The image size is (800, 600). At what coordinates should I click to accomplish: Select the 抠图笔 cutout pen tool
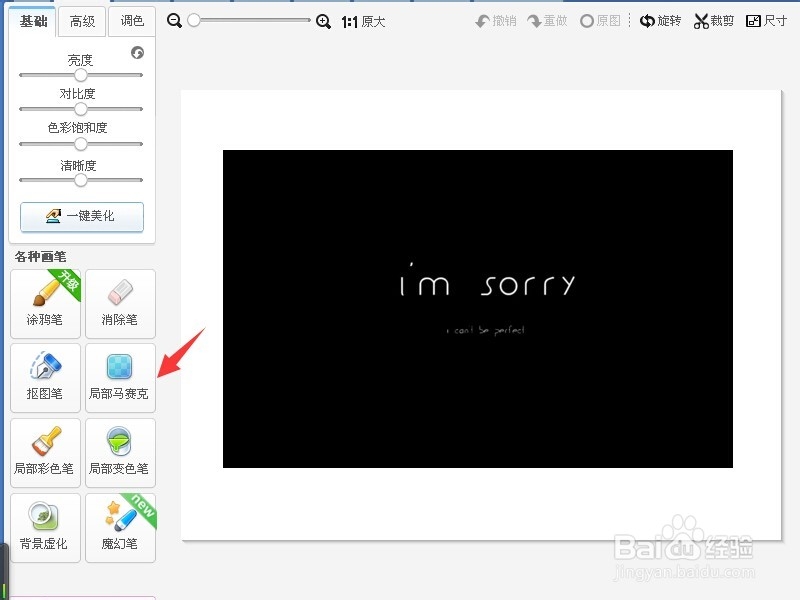[45, 378]
